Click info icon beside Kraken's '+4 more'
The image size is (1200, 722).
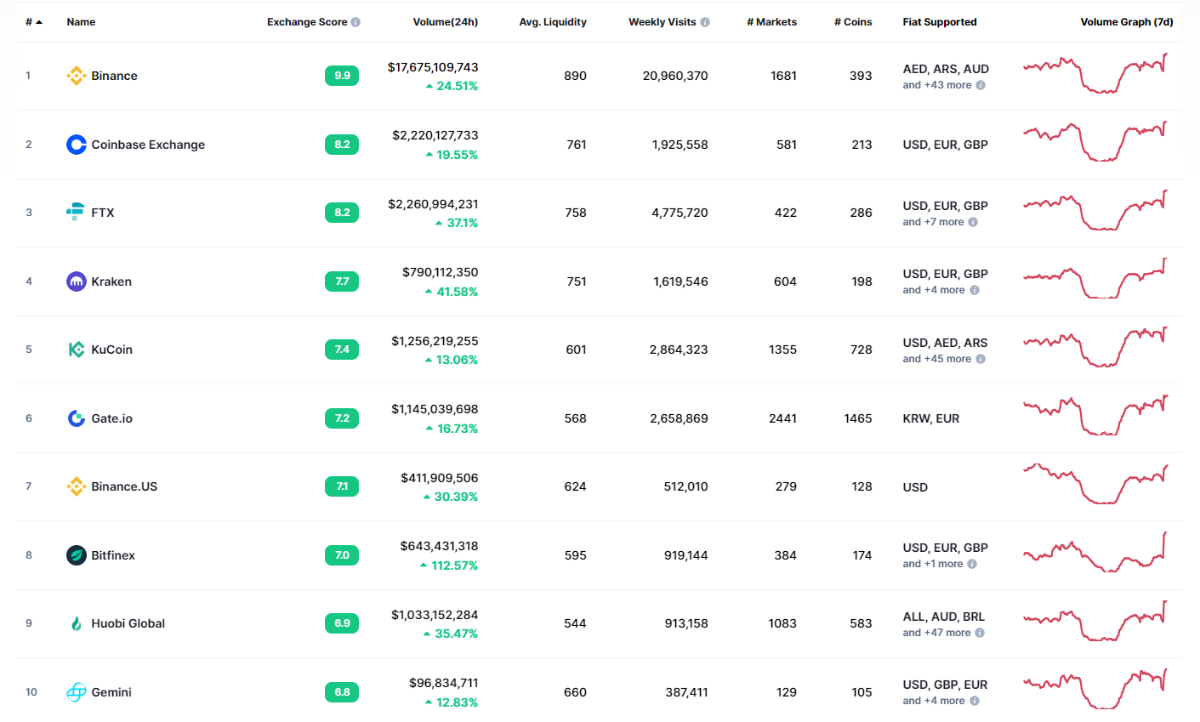(973, 290)
